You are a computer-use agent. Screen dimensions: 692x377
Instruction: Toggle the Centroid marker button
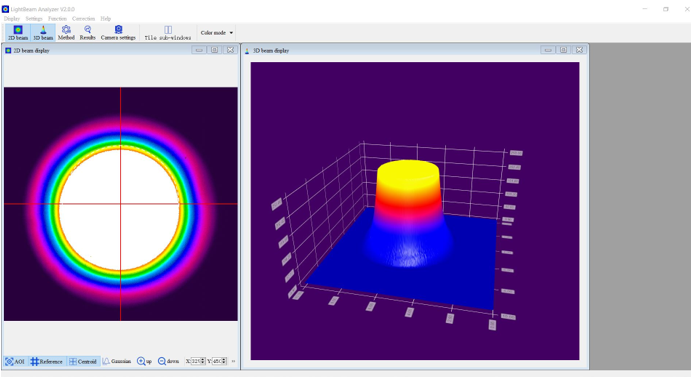[x=83, y=361]
